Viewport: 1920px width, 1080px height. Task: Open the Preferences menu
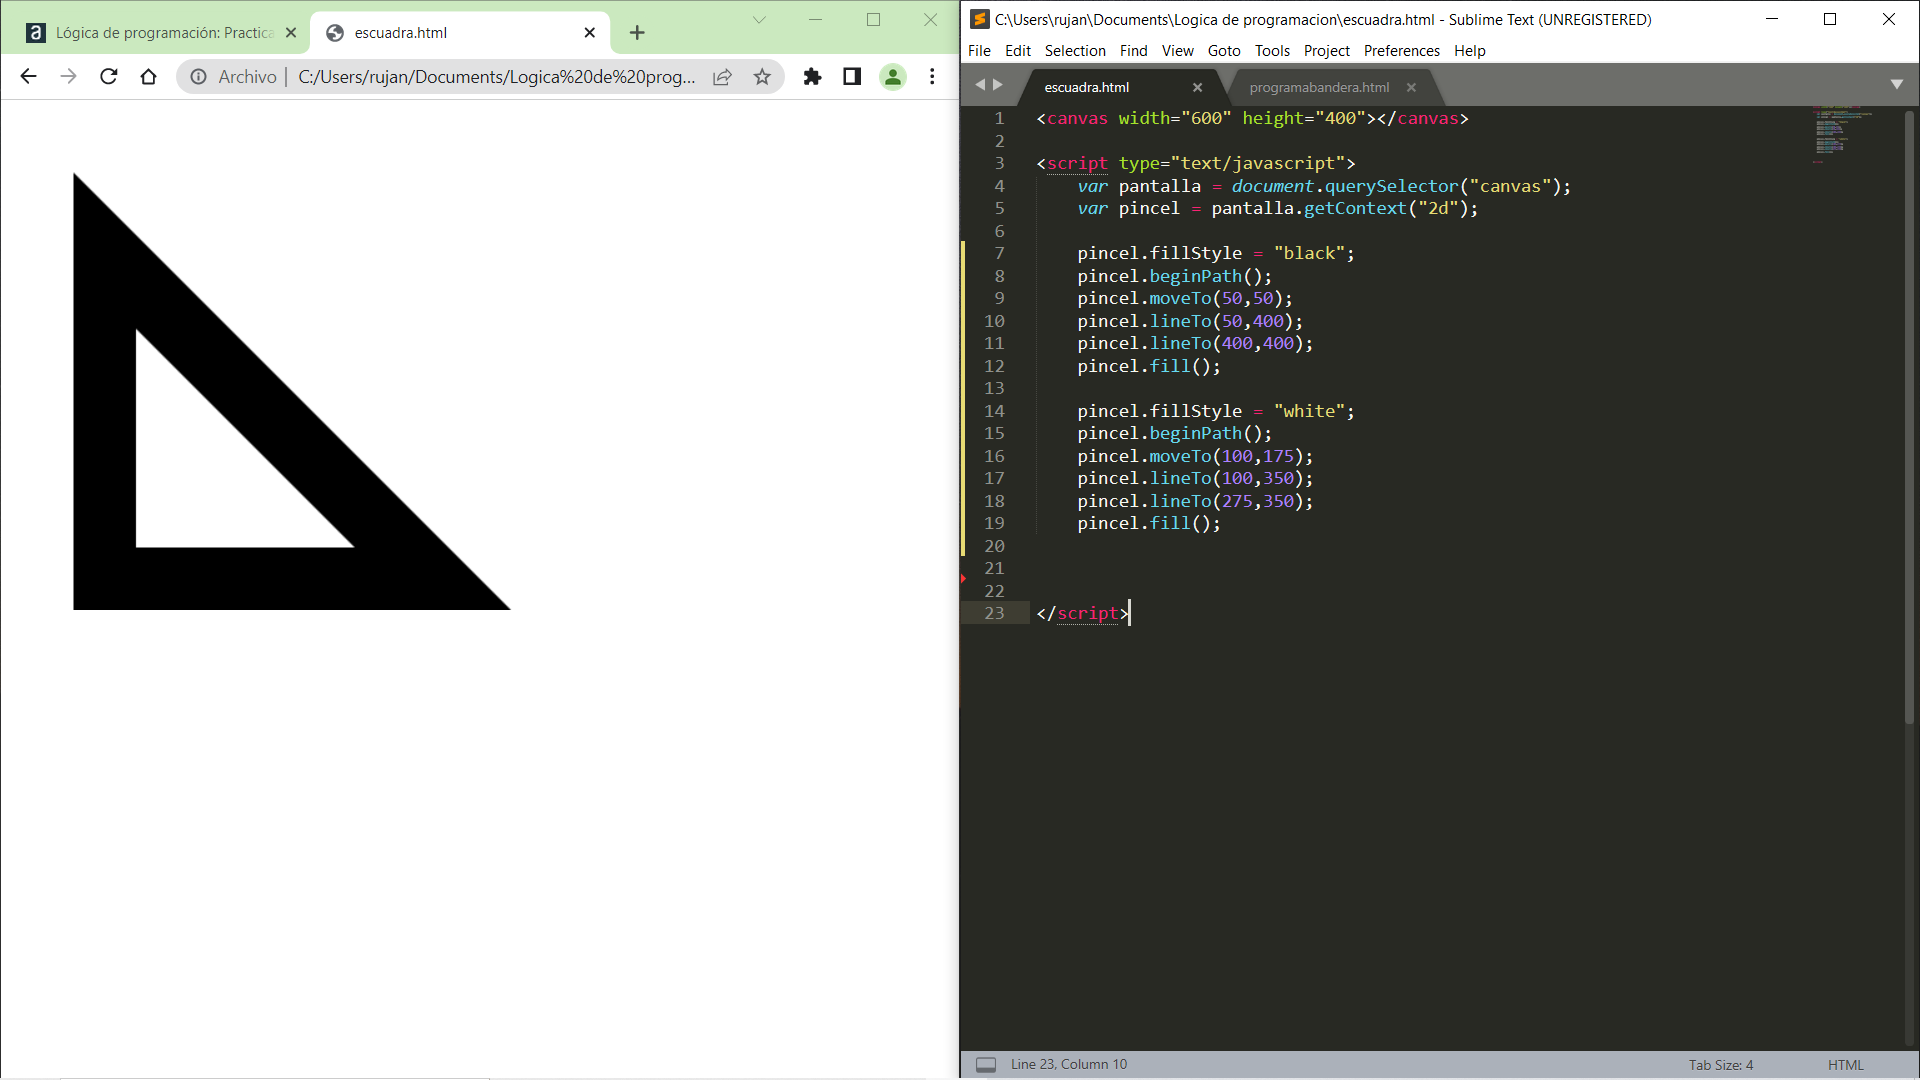point(1401,51)
